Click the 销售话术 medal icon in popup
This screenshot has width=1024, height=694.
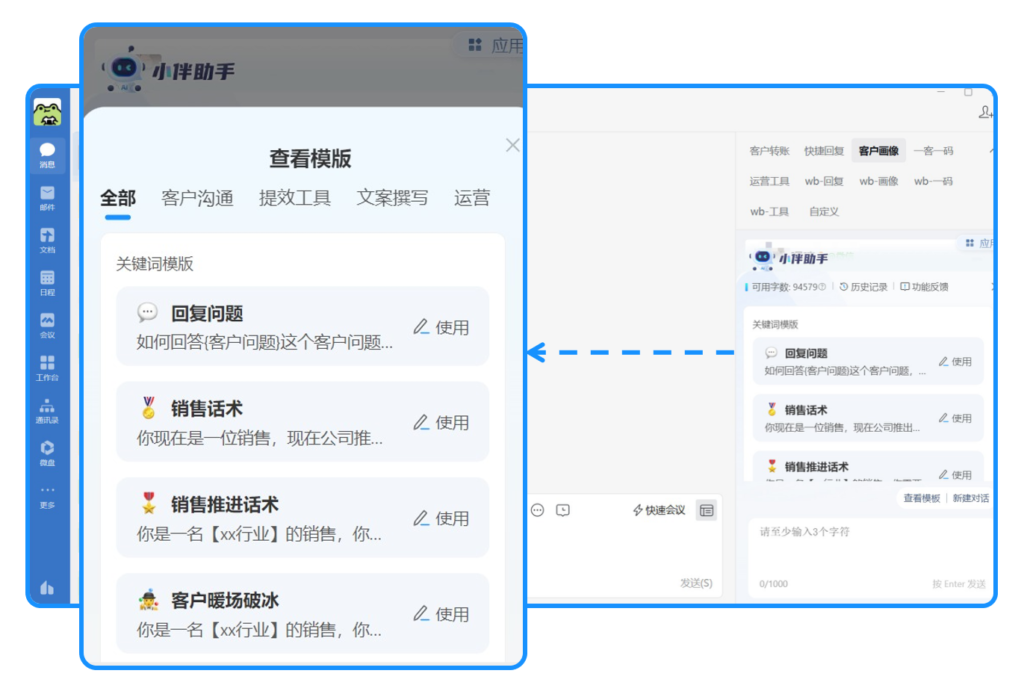(148, 407)
